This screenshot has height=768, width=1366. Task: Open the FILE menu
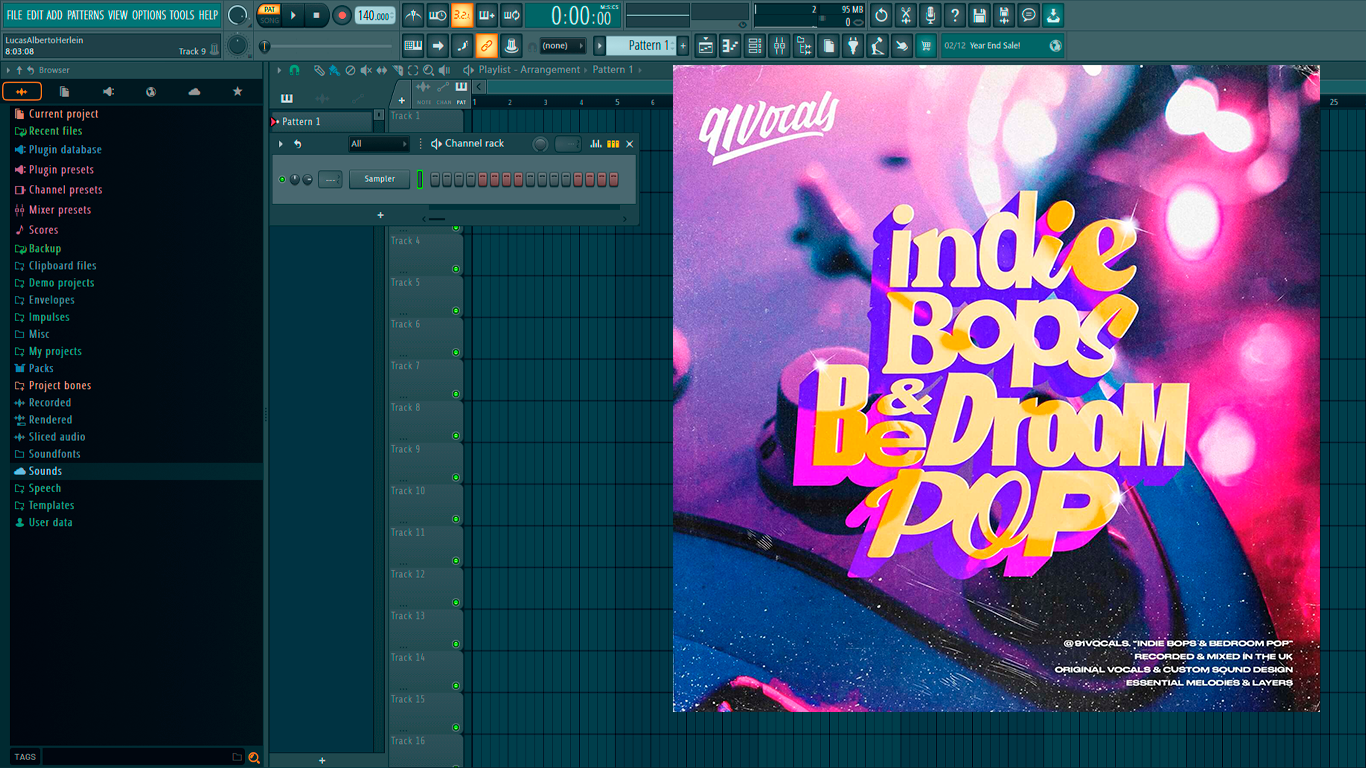click(x=14, y=15)
